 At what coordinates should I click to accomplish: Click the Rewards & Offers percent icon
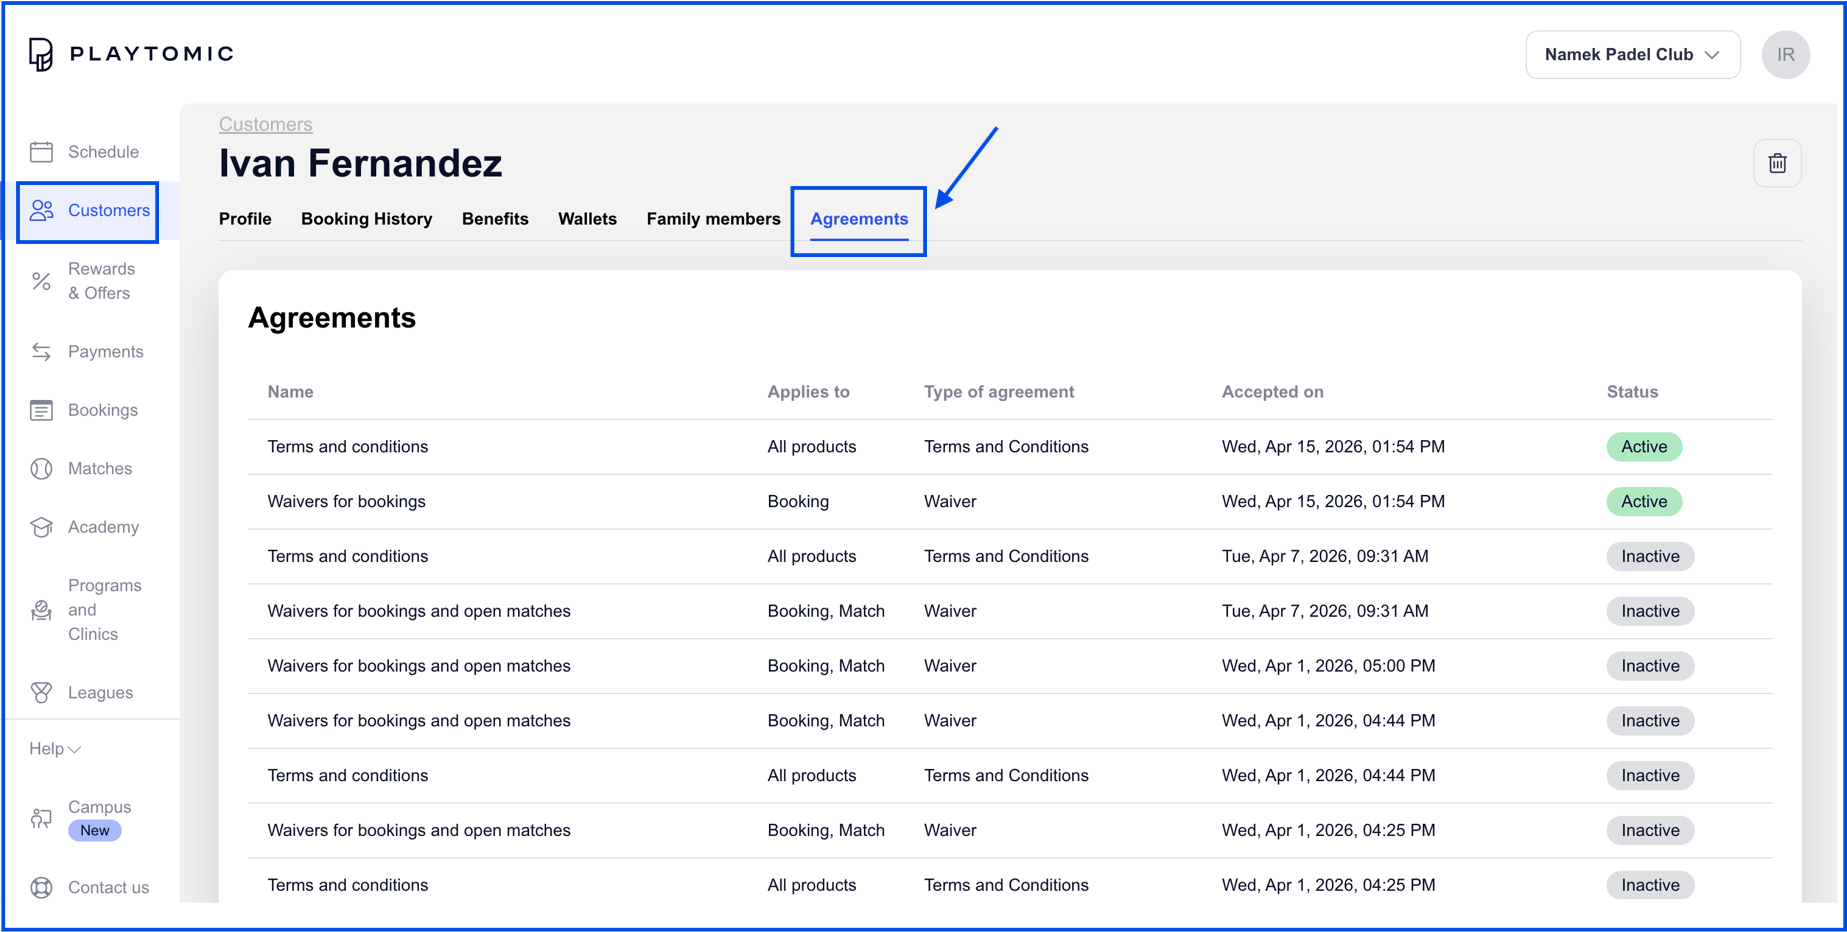coord(41,281)
